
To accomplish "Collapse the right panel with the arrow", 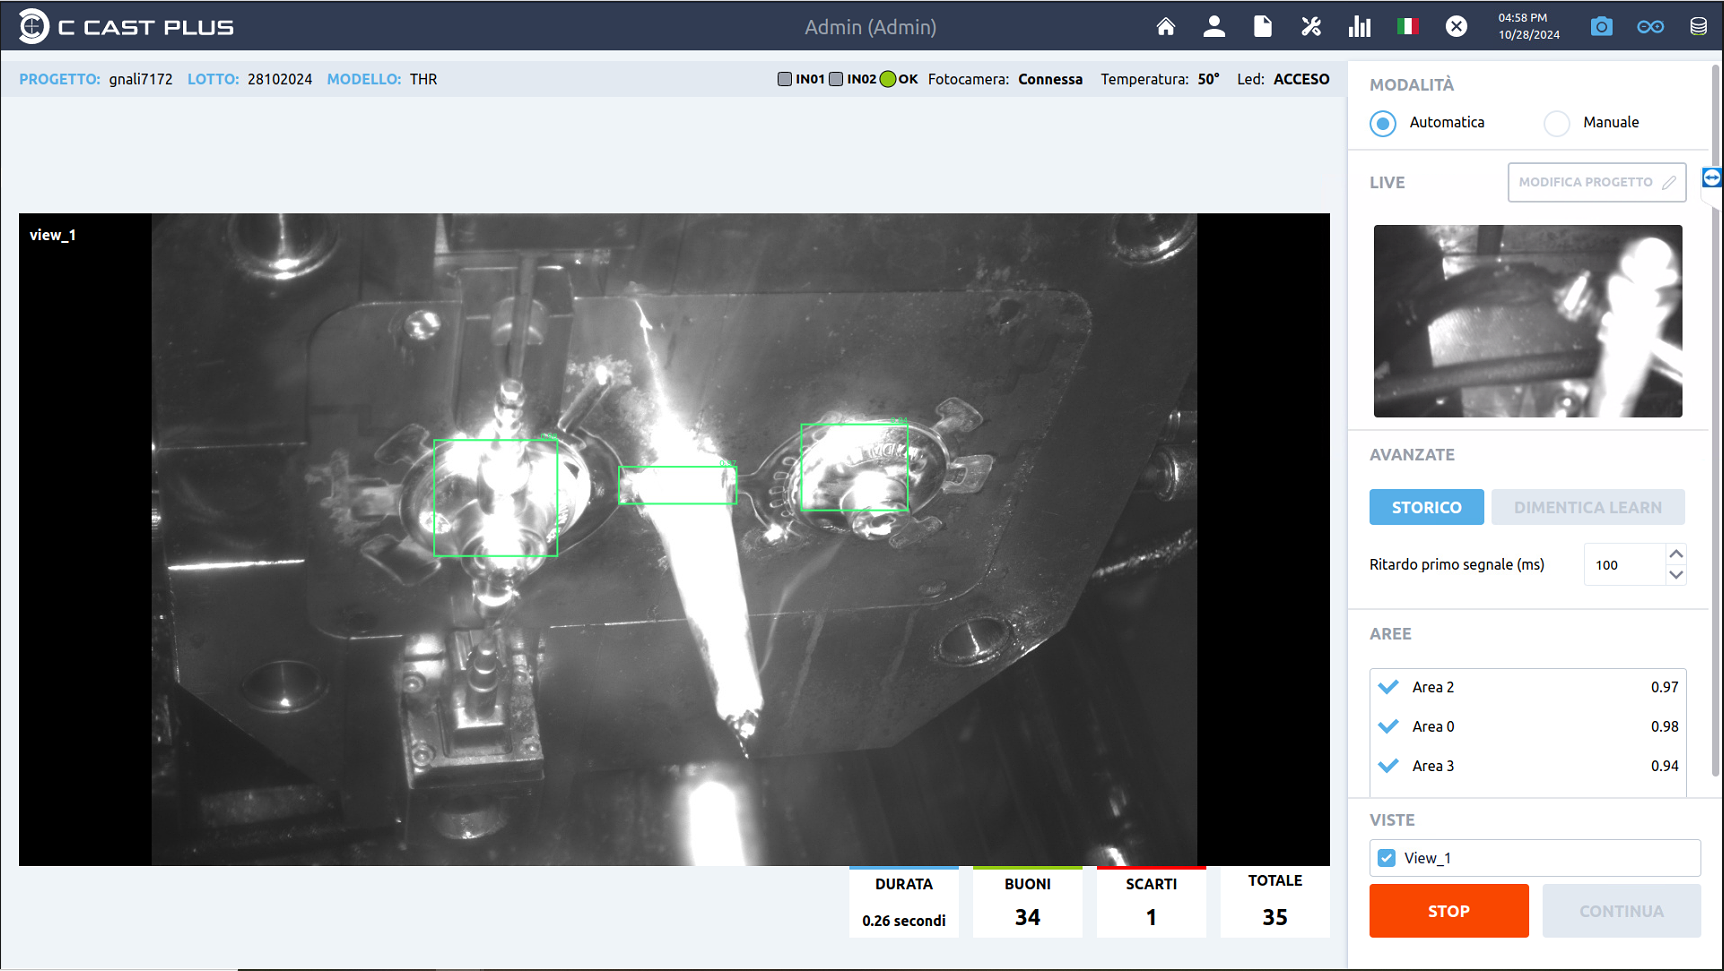I will [1713, 178].
